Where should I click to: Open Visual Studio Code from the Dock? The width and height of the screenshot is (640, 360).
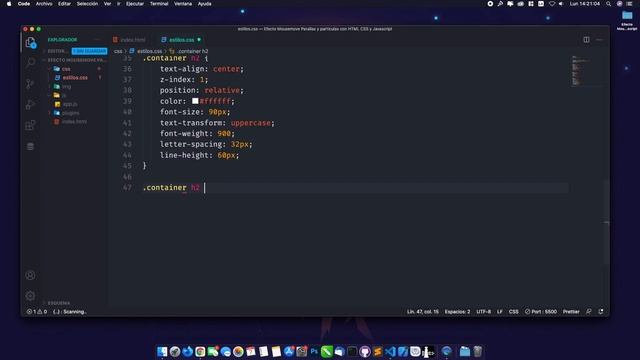tap(390, 351)
